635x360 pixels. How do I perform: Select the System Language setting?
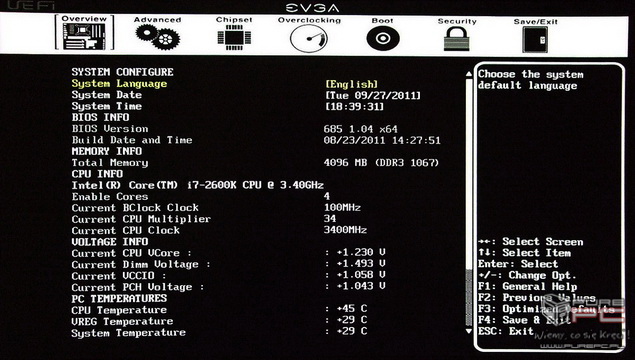click(x=119, y=84)
